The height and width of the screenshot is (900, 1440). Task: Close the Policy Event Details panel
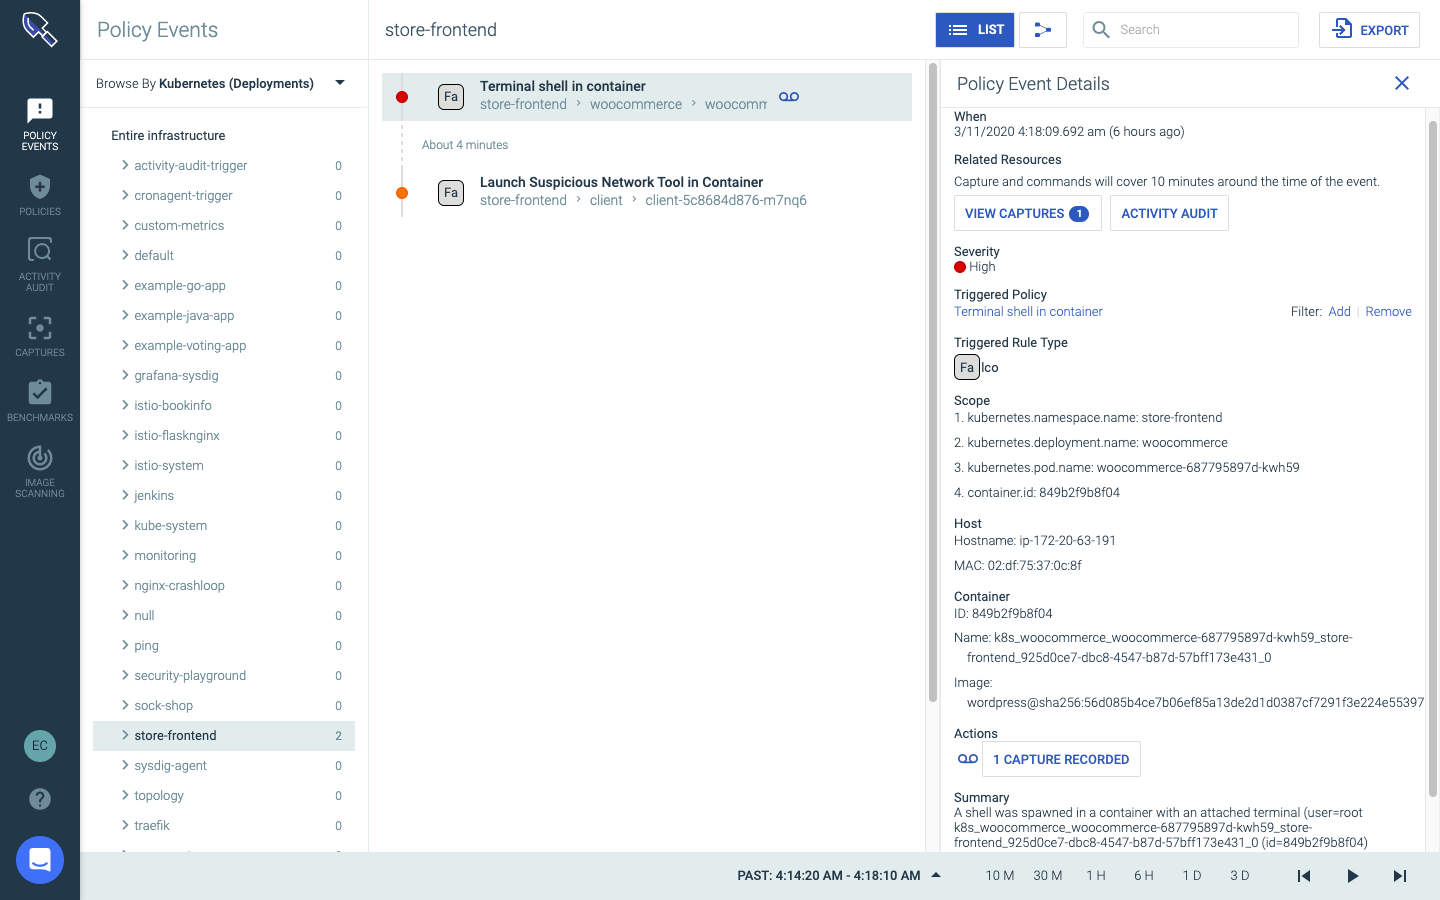click(x=1402, y=83)
